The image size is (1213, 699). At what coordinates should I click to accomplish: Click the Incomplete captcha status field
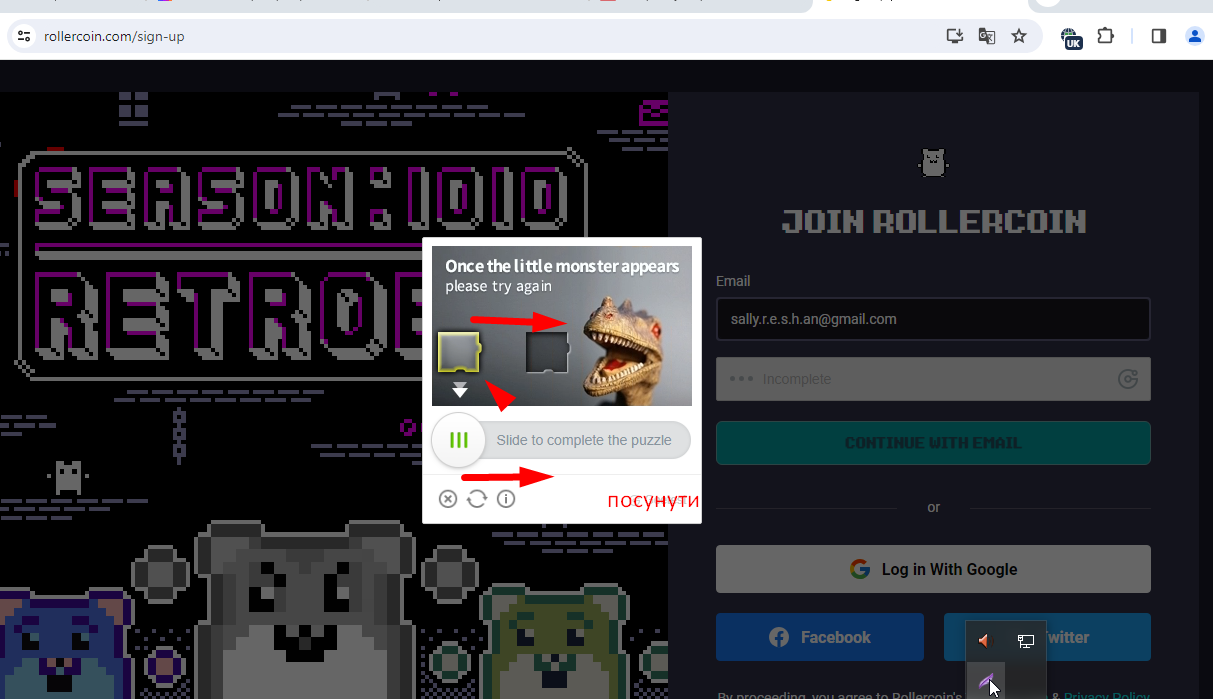[933, 379]
